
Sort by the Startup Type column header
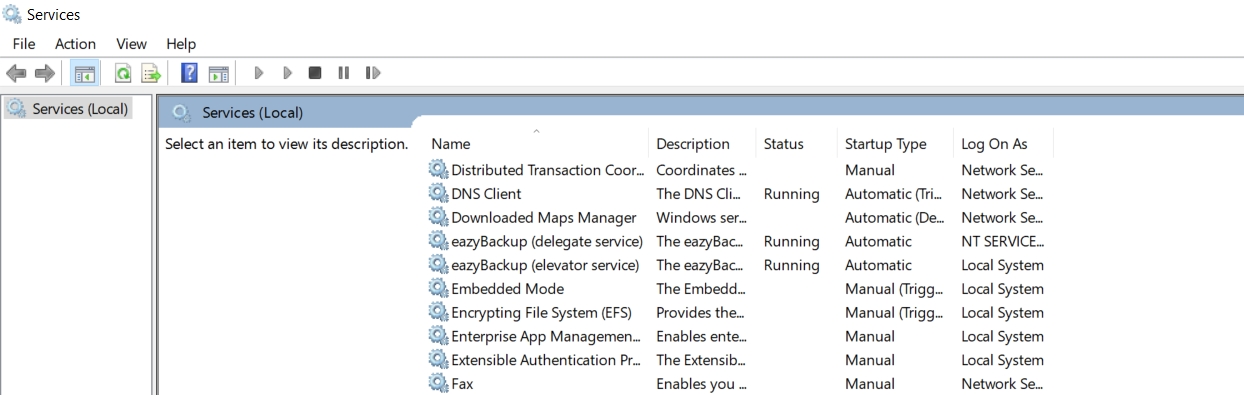point(895,143)
